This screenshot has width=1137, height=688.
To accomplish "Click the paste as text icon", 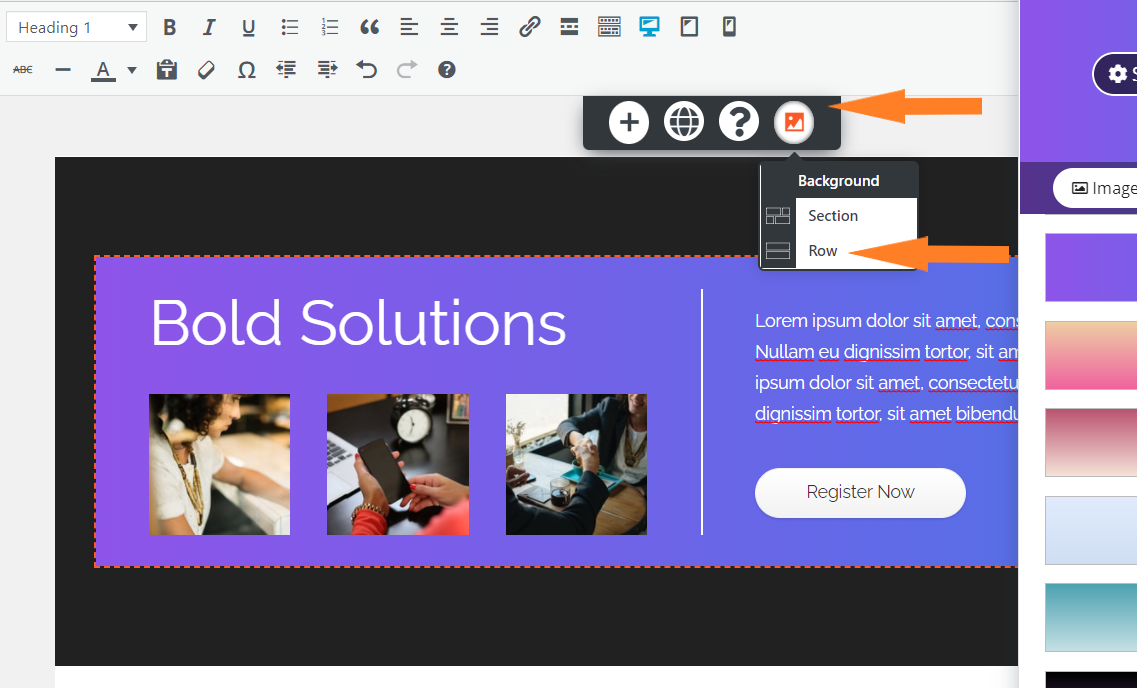I will (x=167, y=70).
